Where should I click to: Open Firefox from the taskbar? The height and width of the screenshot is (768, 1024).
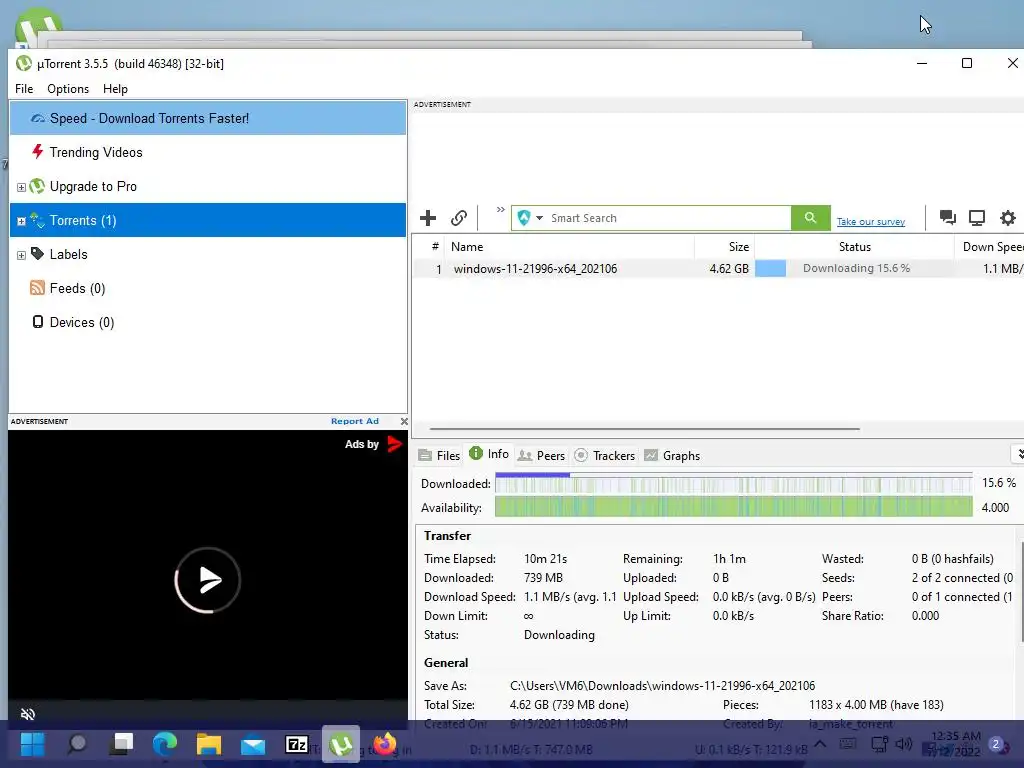pyautogui.click(x=385, y=744)
